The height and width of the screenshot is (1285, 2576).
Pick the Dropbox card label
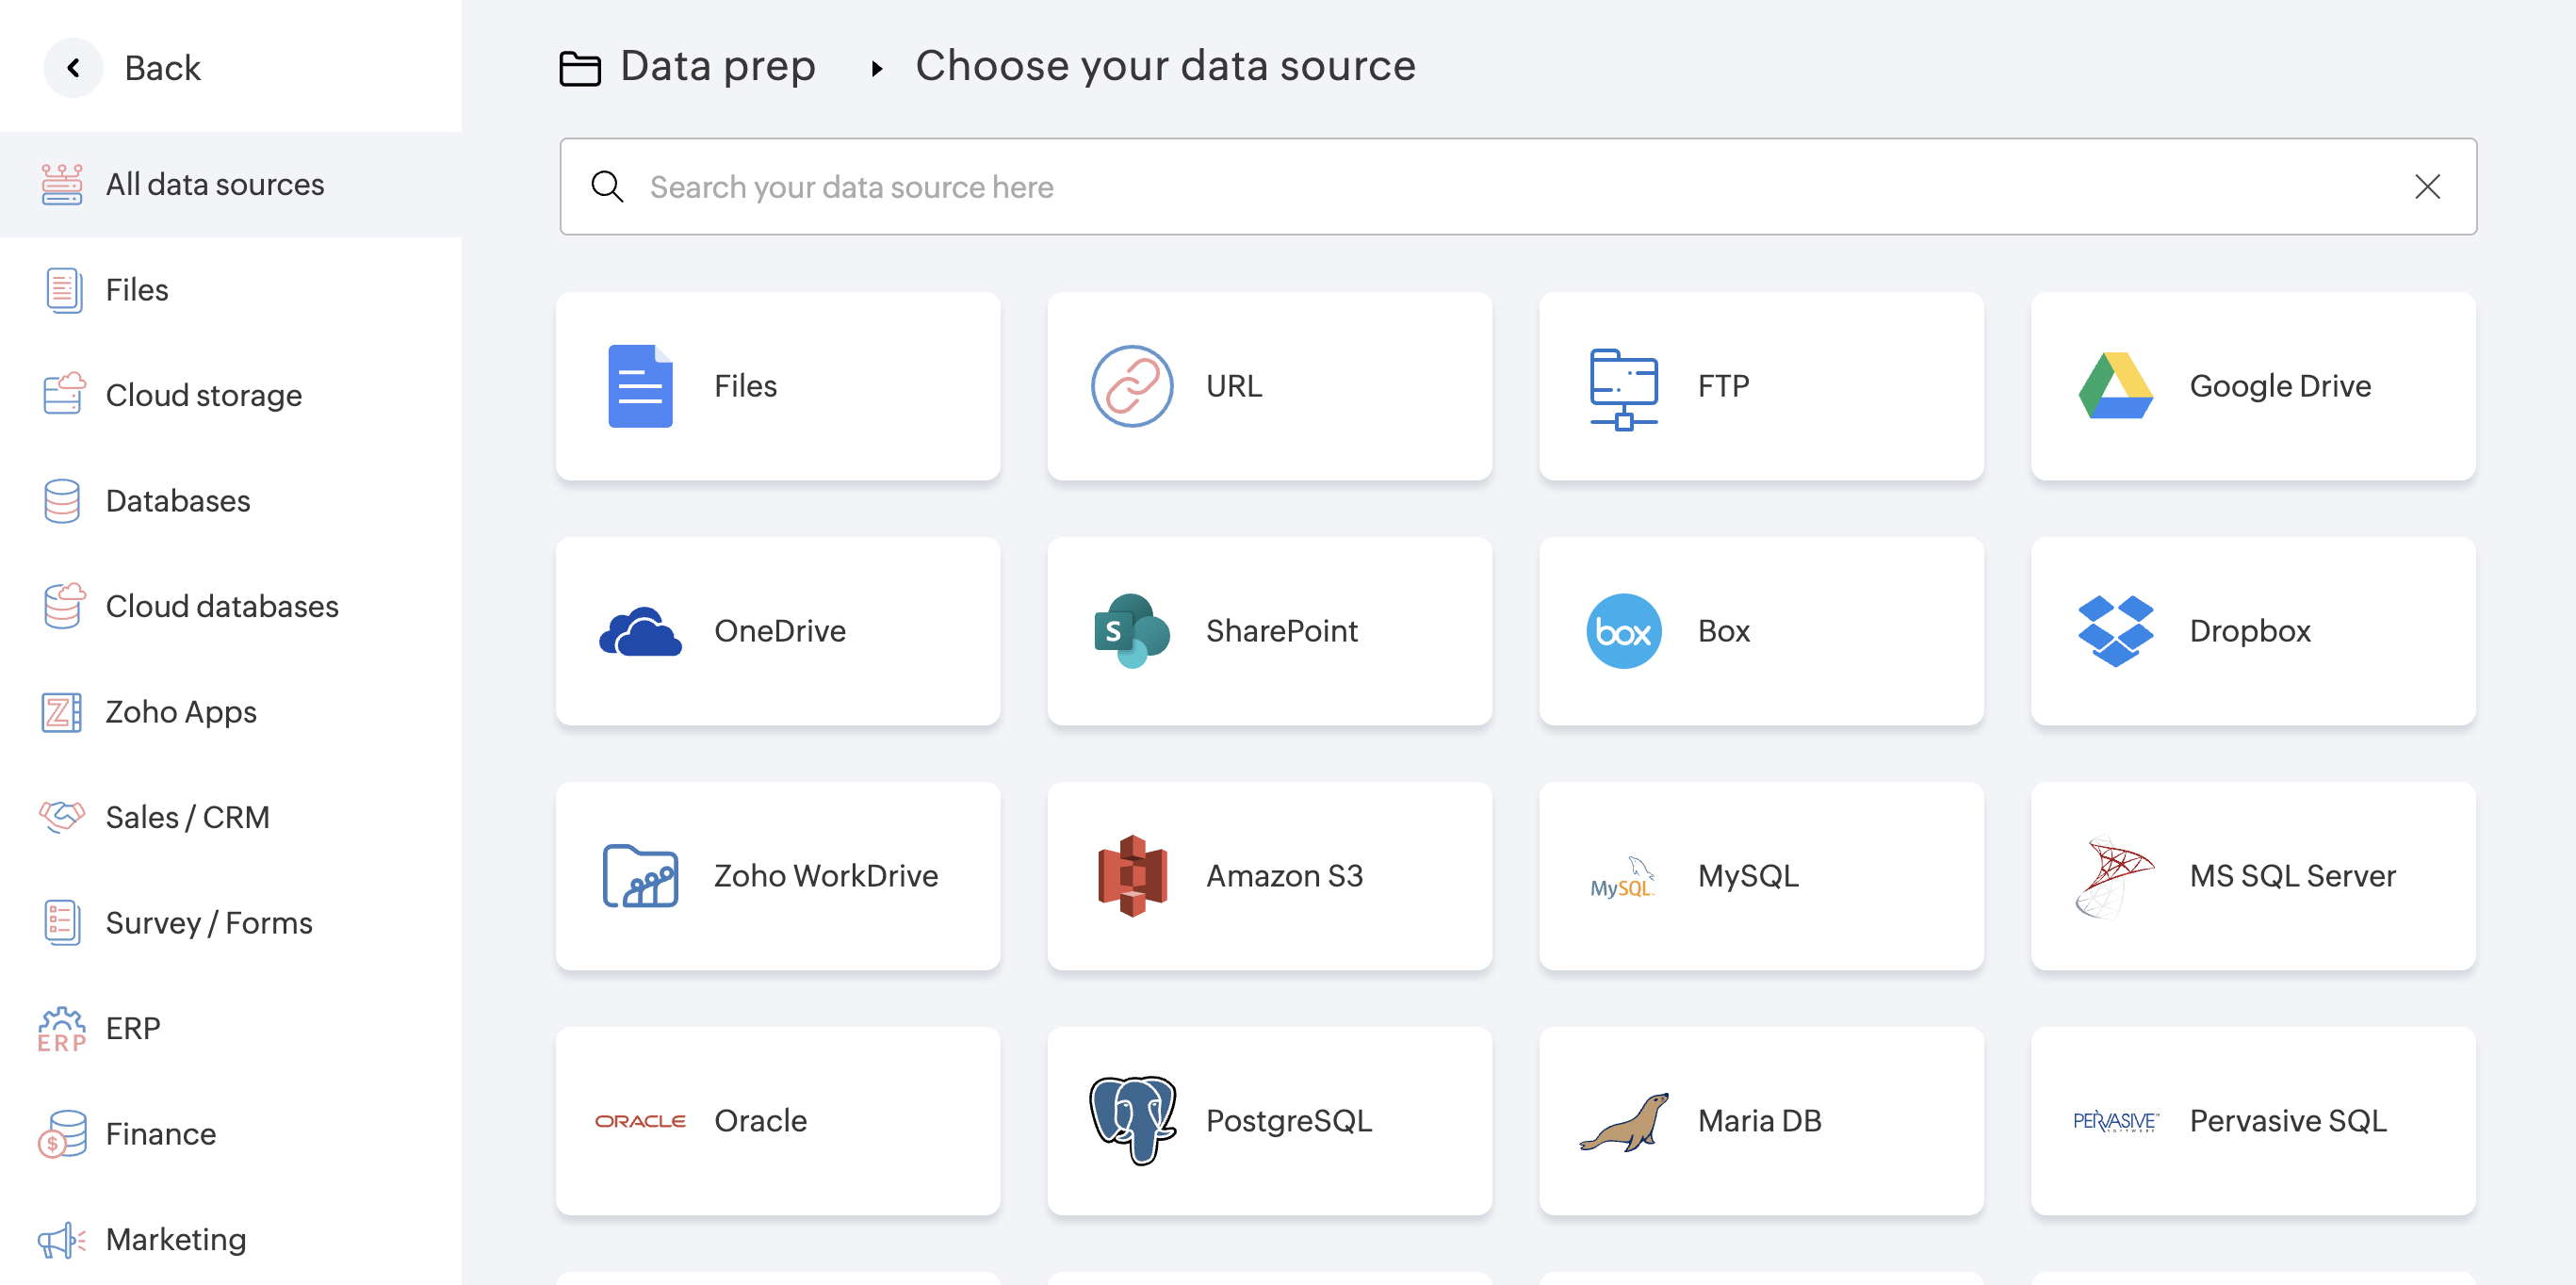2250,631
